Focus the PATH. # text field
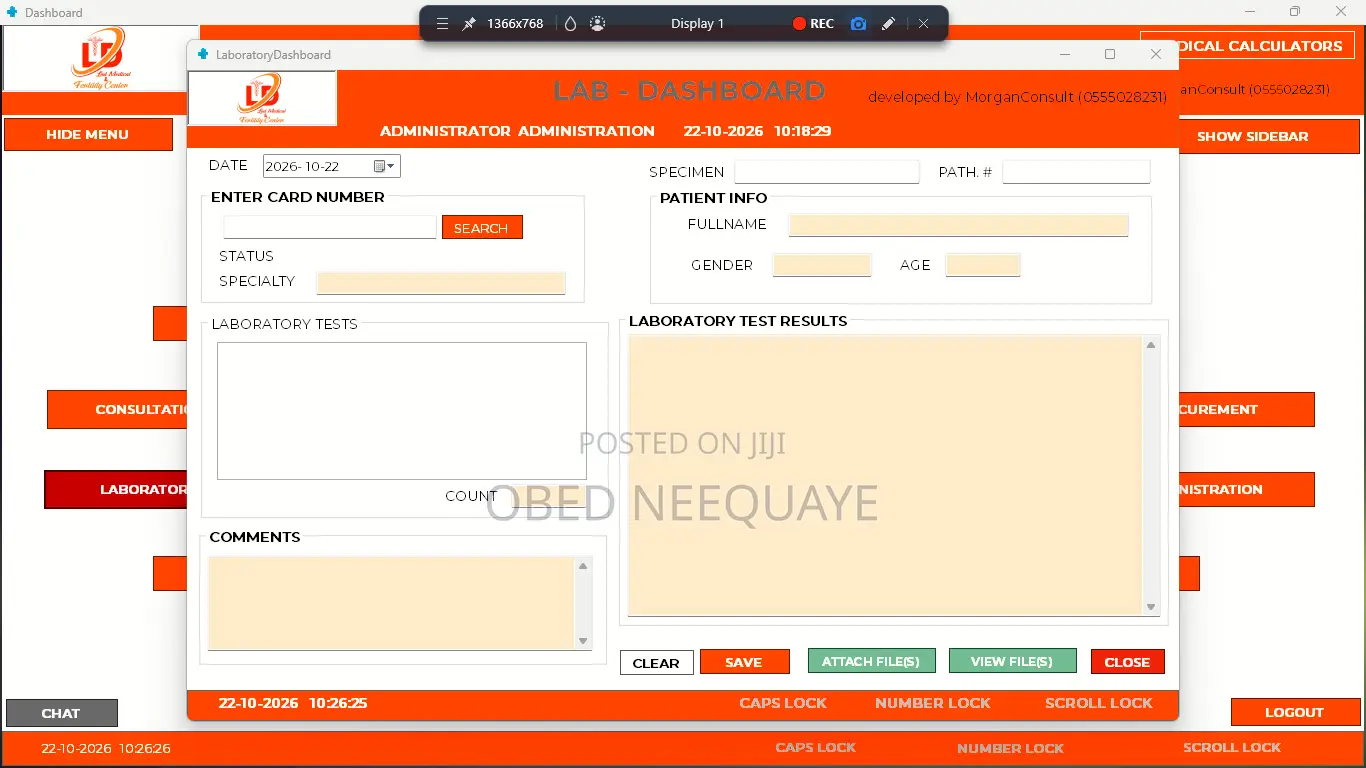 (1076, 171)
